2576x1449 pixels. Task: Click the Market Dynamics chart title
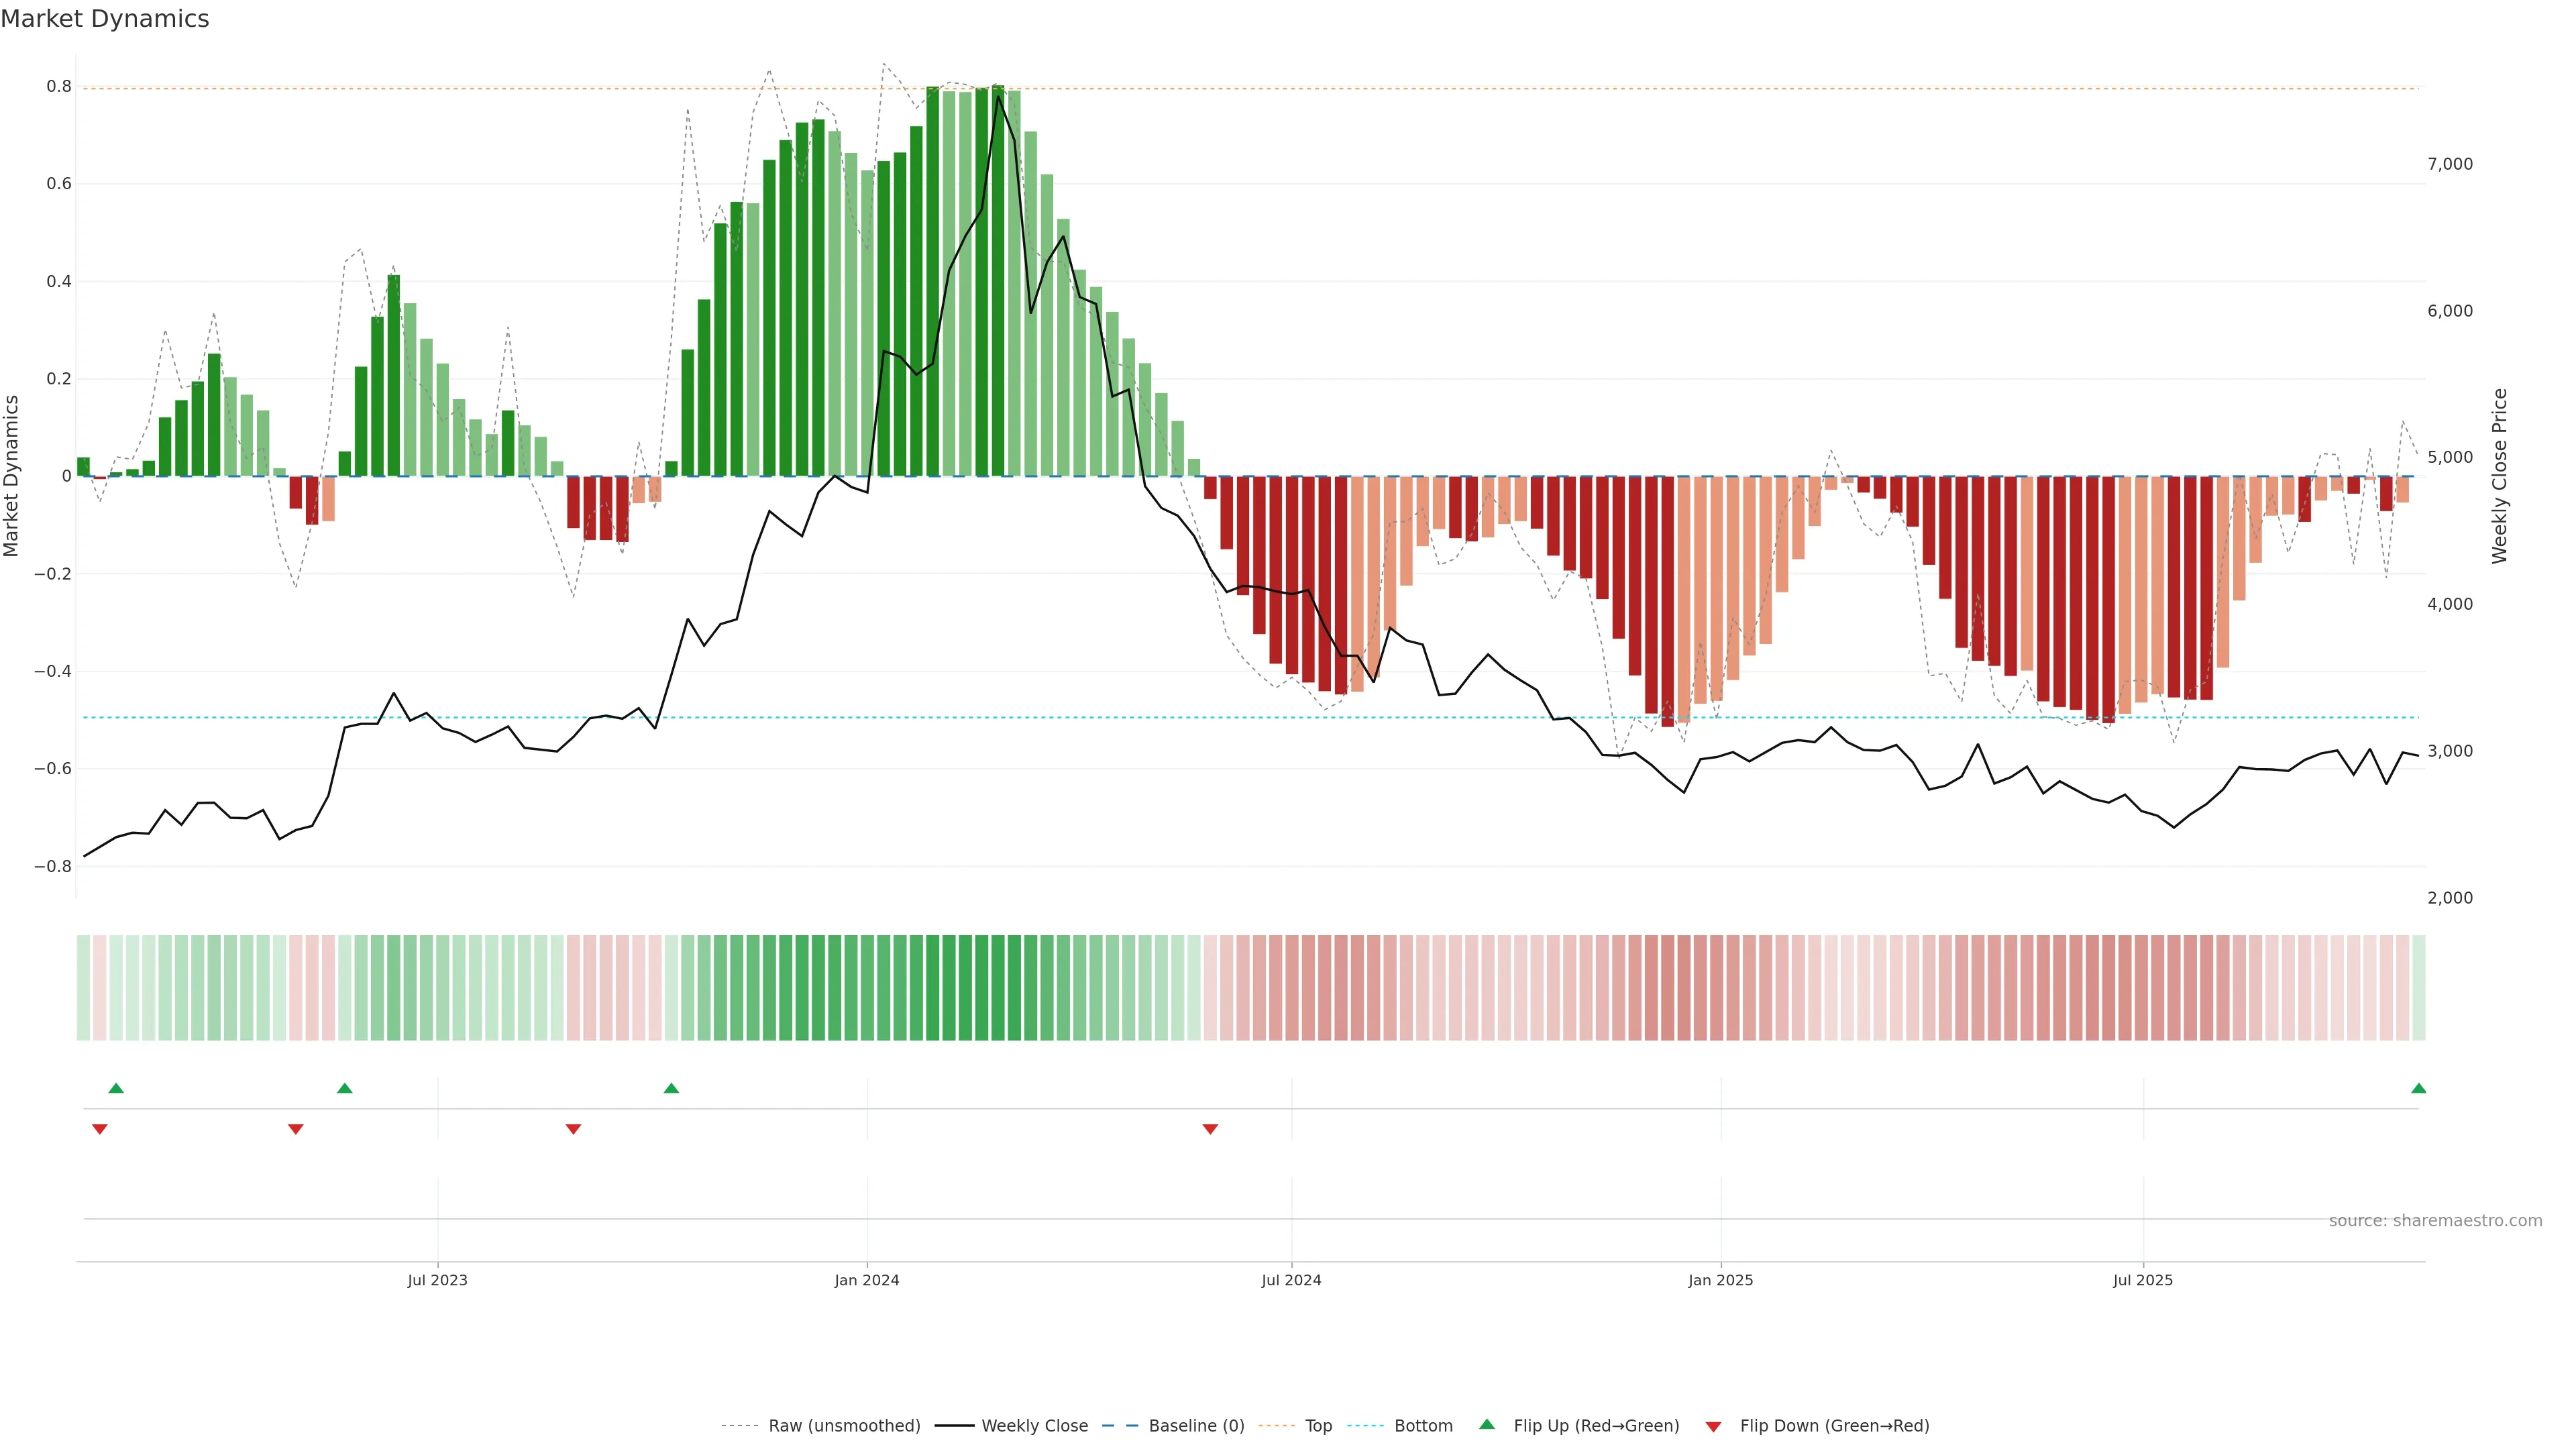(105, 19)
